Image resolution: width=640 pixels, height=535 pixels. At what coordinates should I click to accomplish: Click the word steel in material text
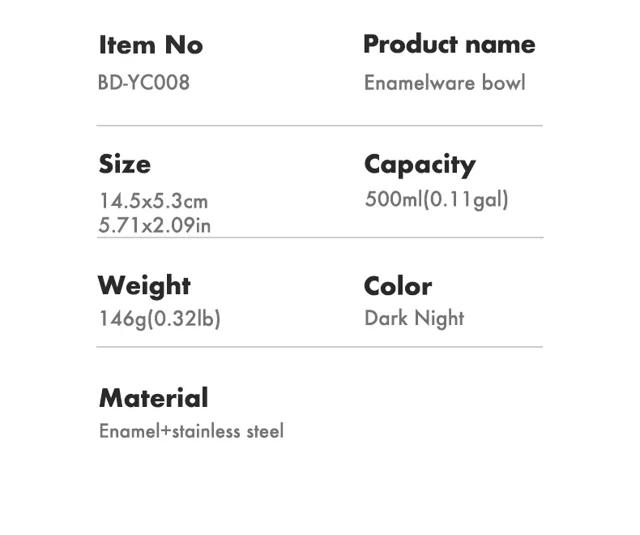[x=265, y=431]
